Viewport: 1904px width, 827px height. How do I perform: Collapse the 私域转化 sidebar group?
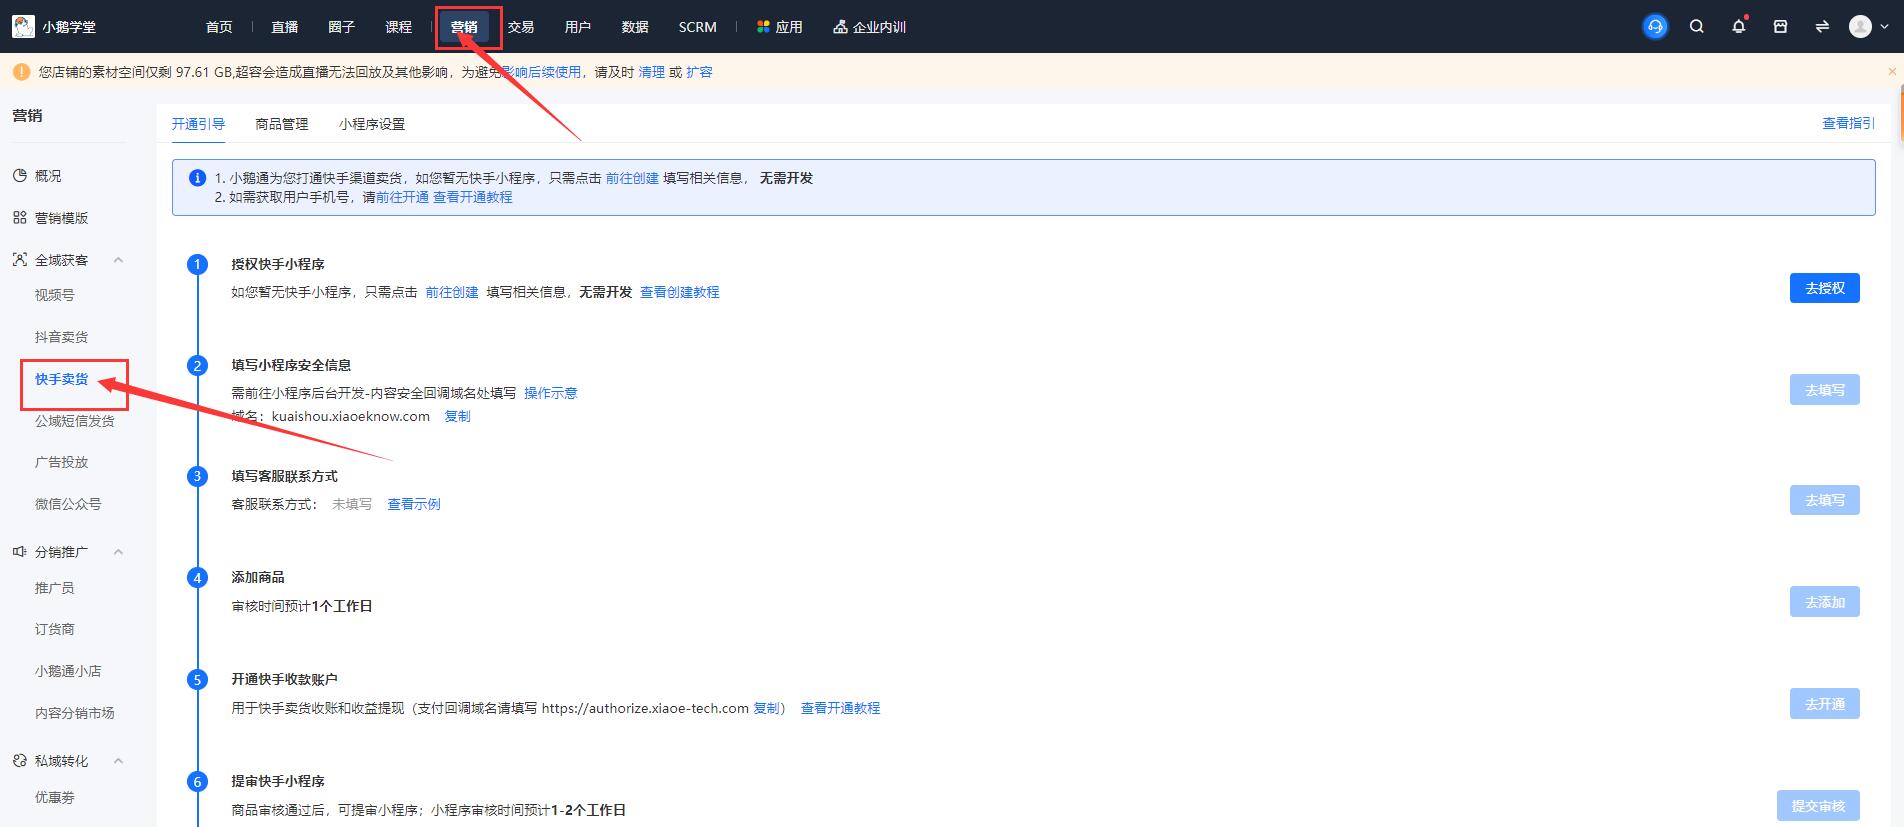click(x=118, y=761)
